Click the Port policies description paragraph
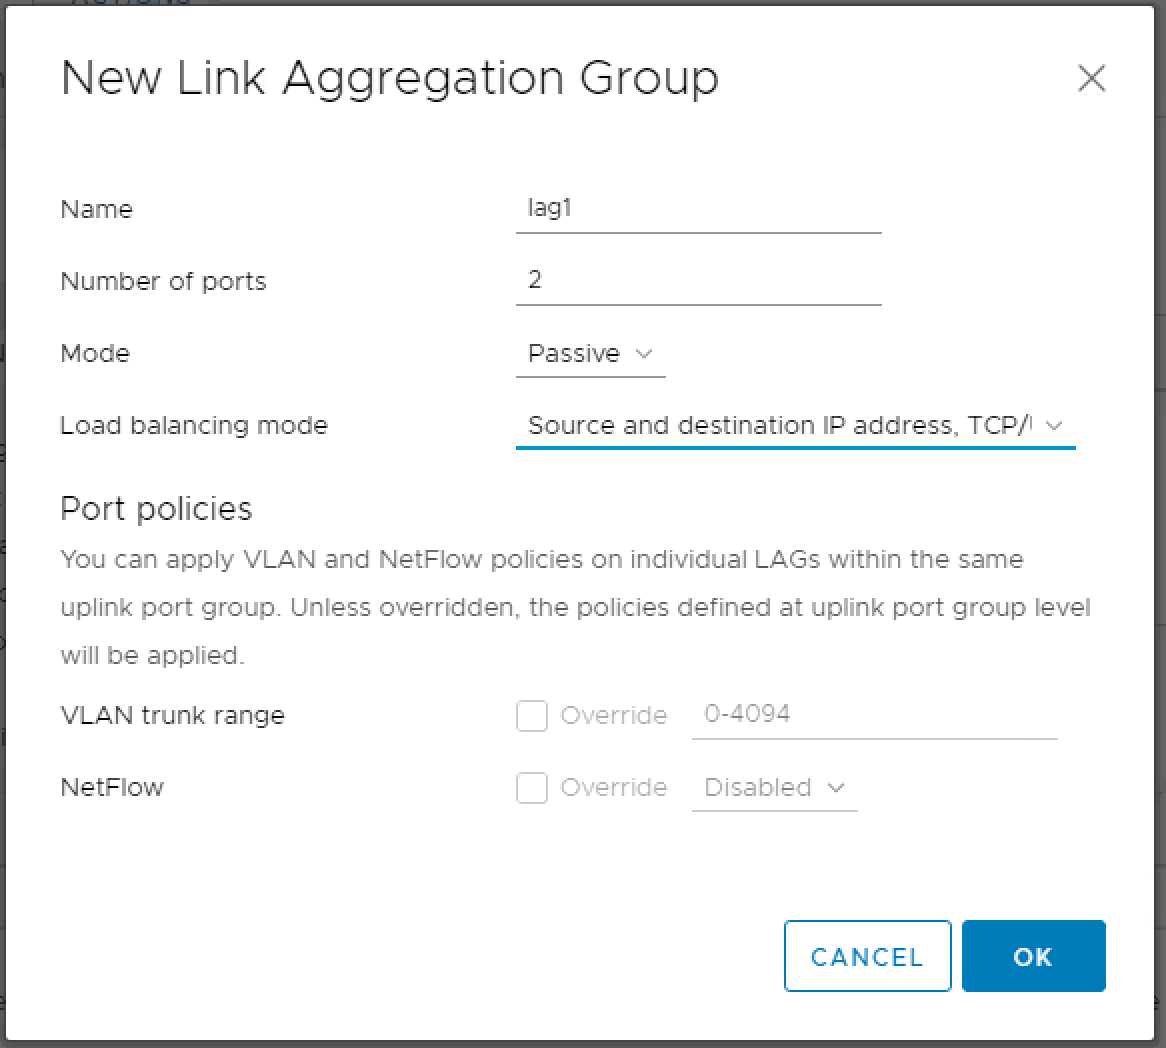1166x1048 pixels. click(x=575, y=607)
